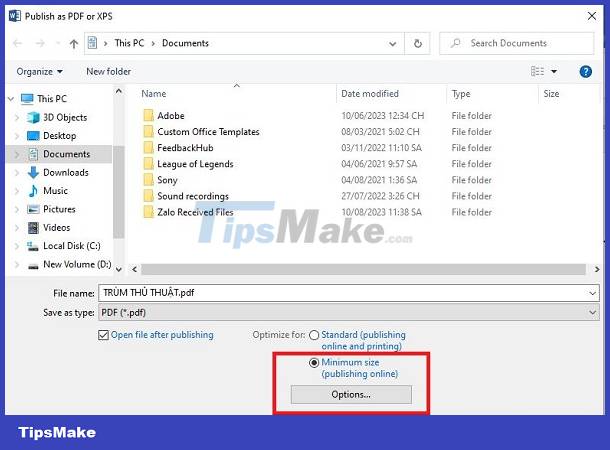Select Standard publishing online and printing
This screenshot has height=450, width=610.
(x=314, y=335)
